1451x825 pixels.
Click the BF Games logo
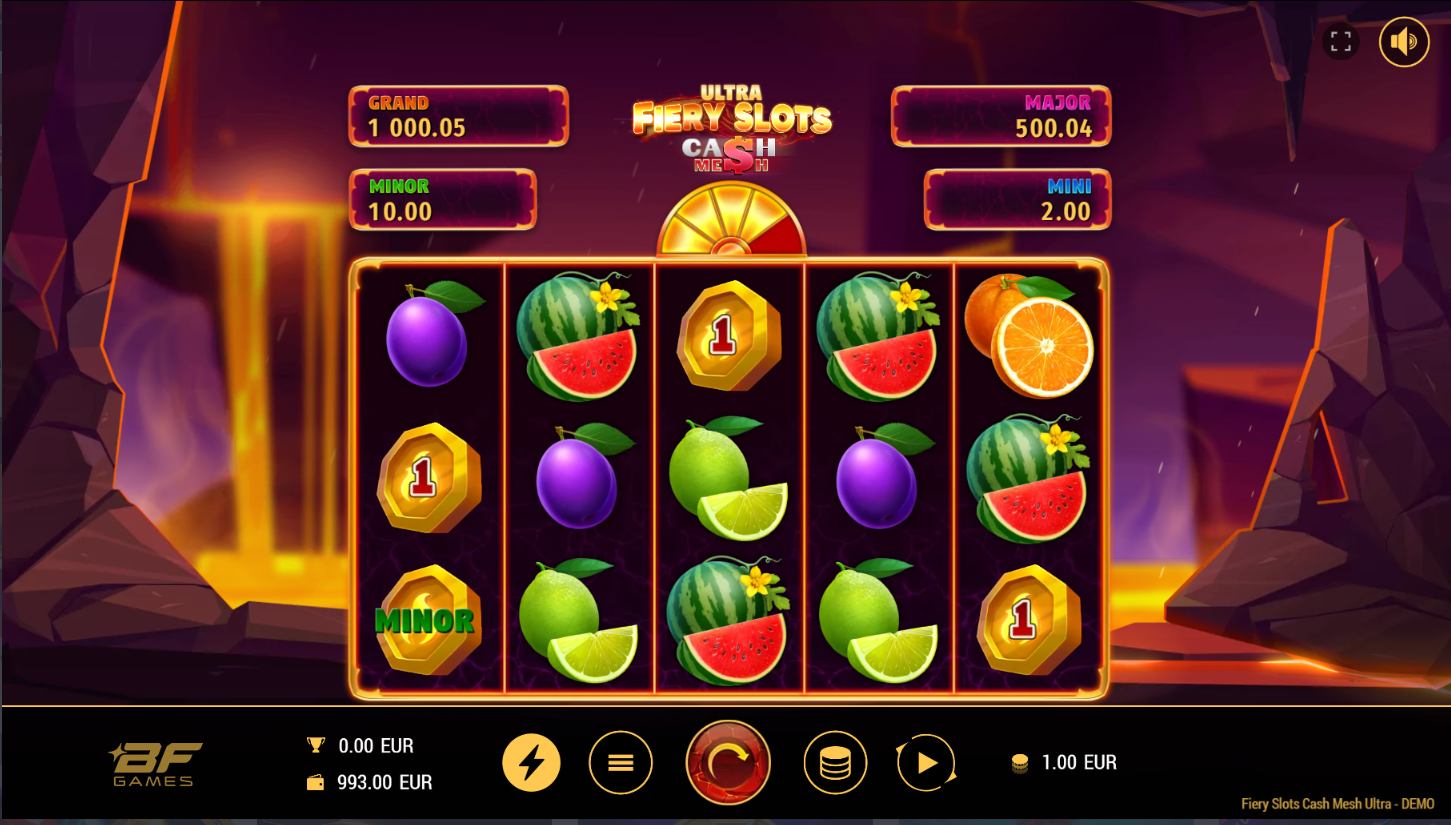coord(155,764)
